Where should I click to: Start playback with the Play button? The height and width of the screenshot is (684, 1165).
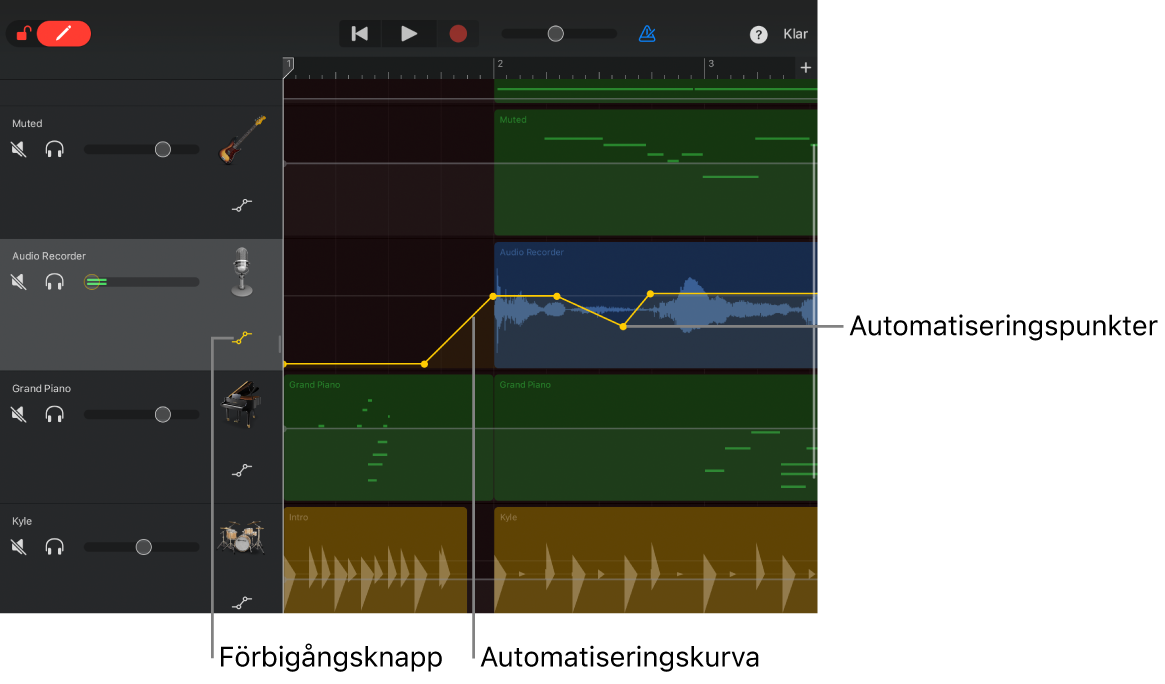click(409, 33)
